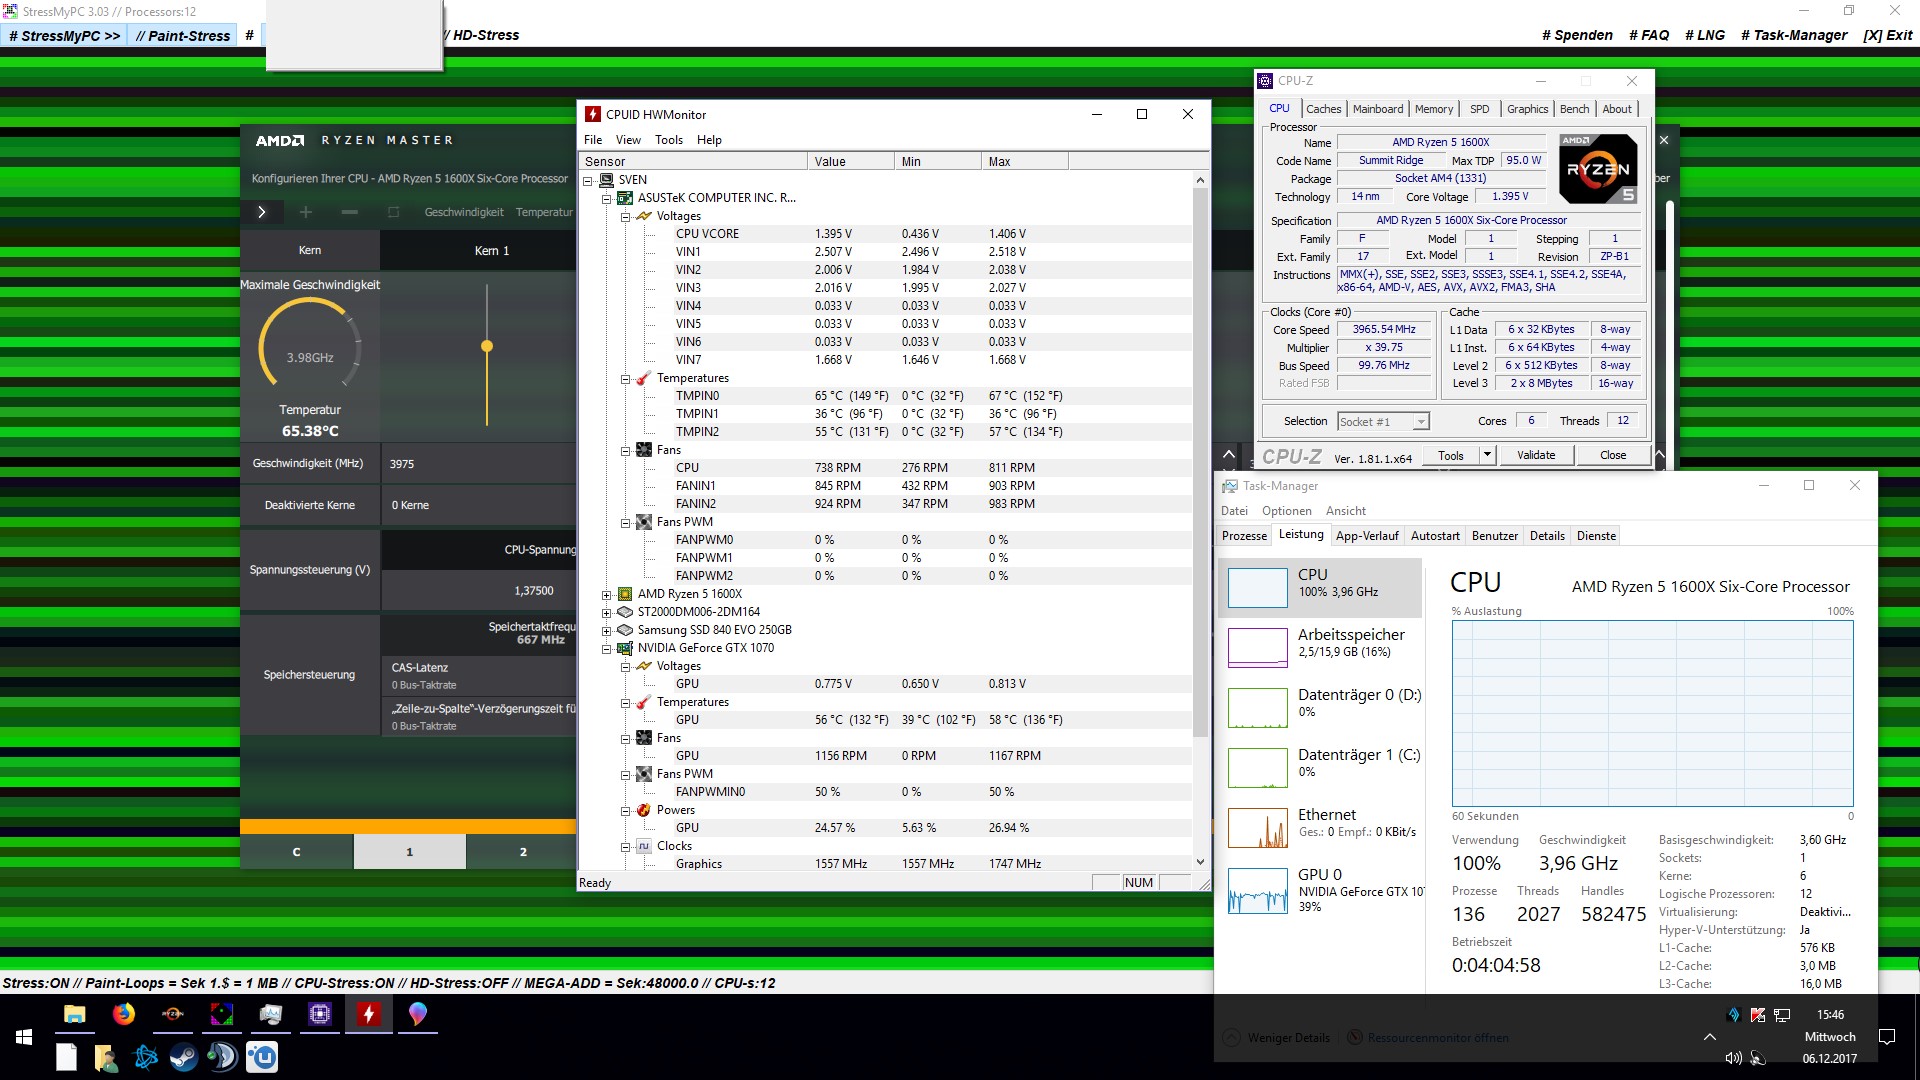This screenshot has width=1920, height=1080.
Task: Toggle HD-Stress in StressMyPC
Action: point(486,35)
